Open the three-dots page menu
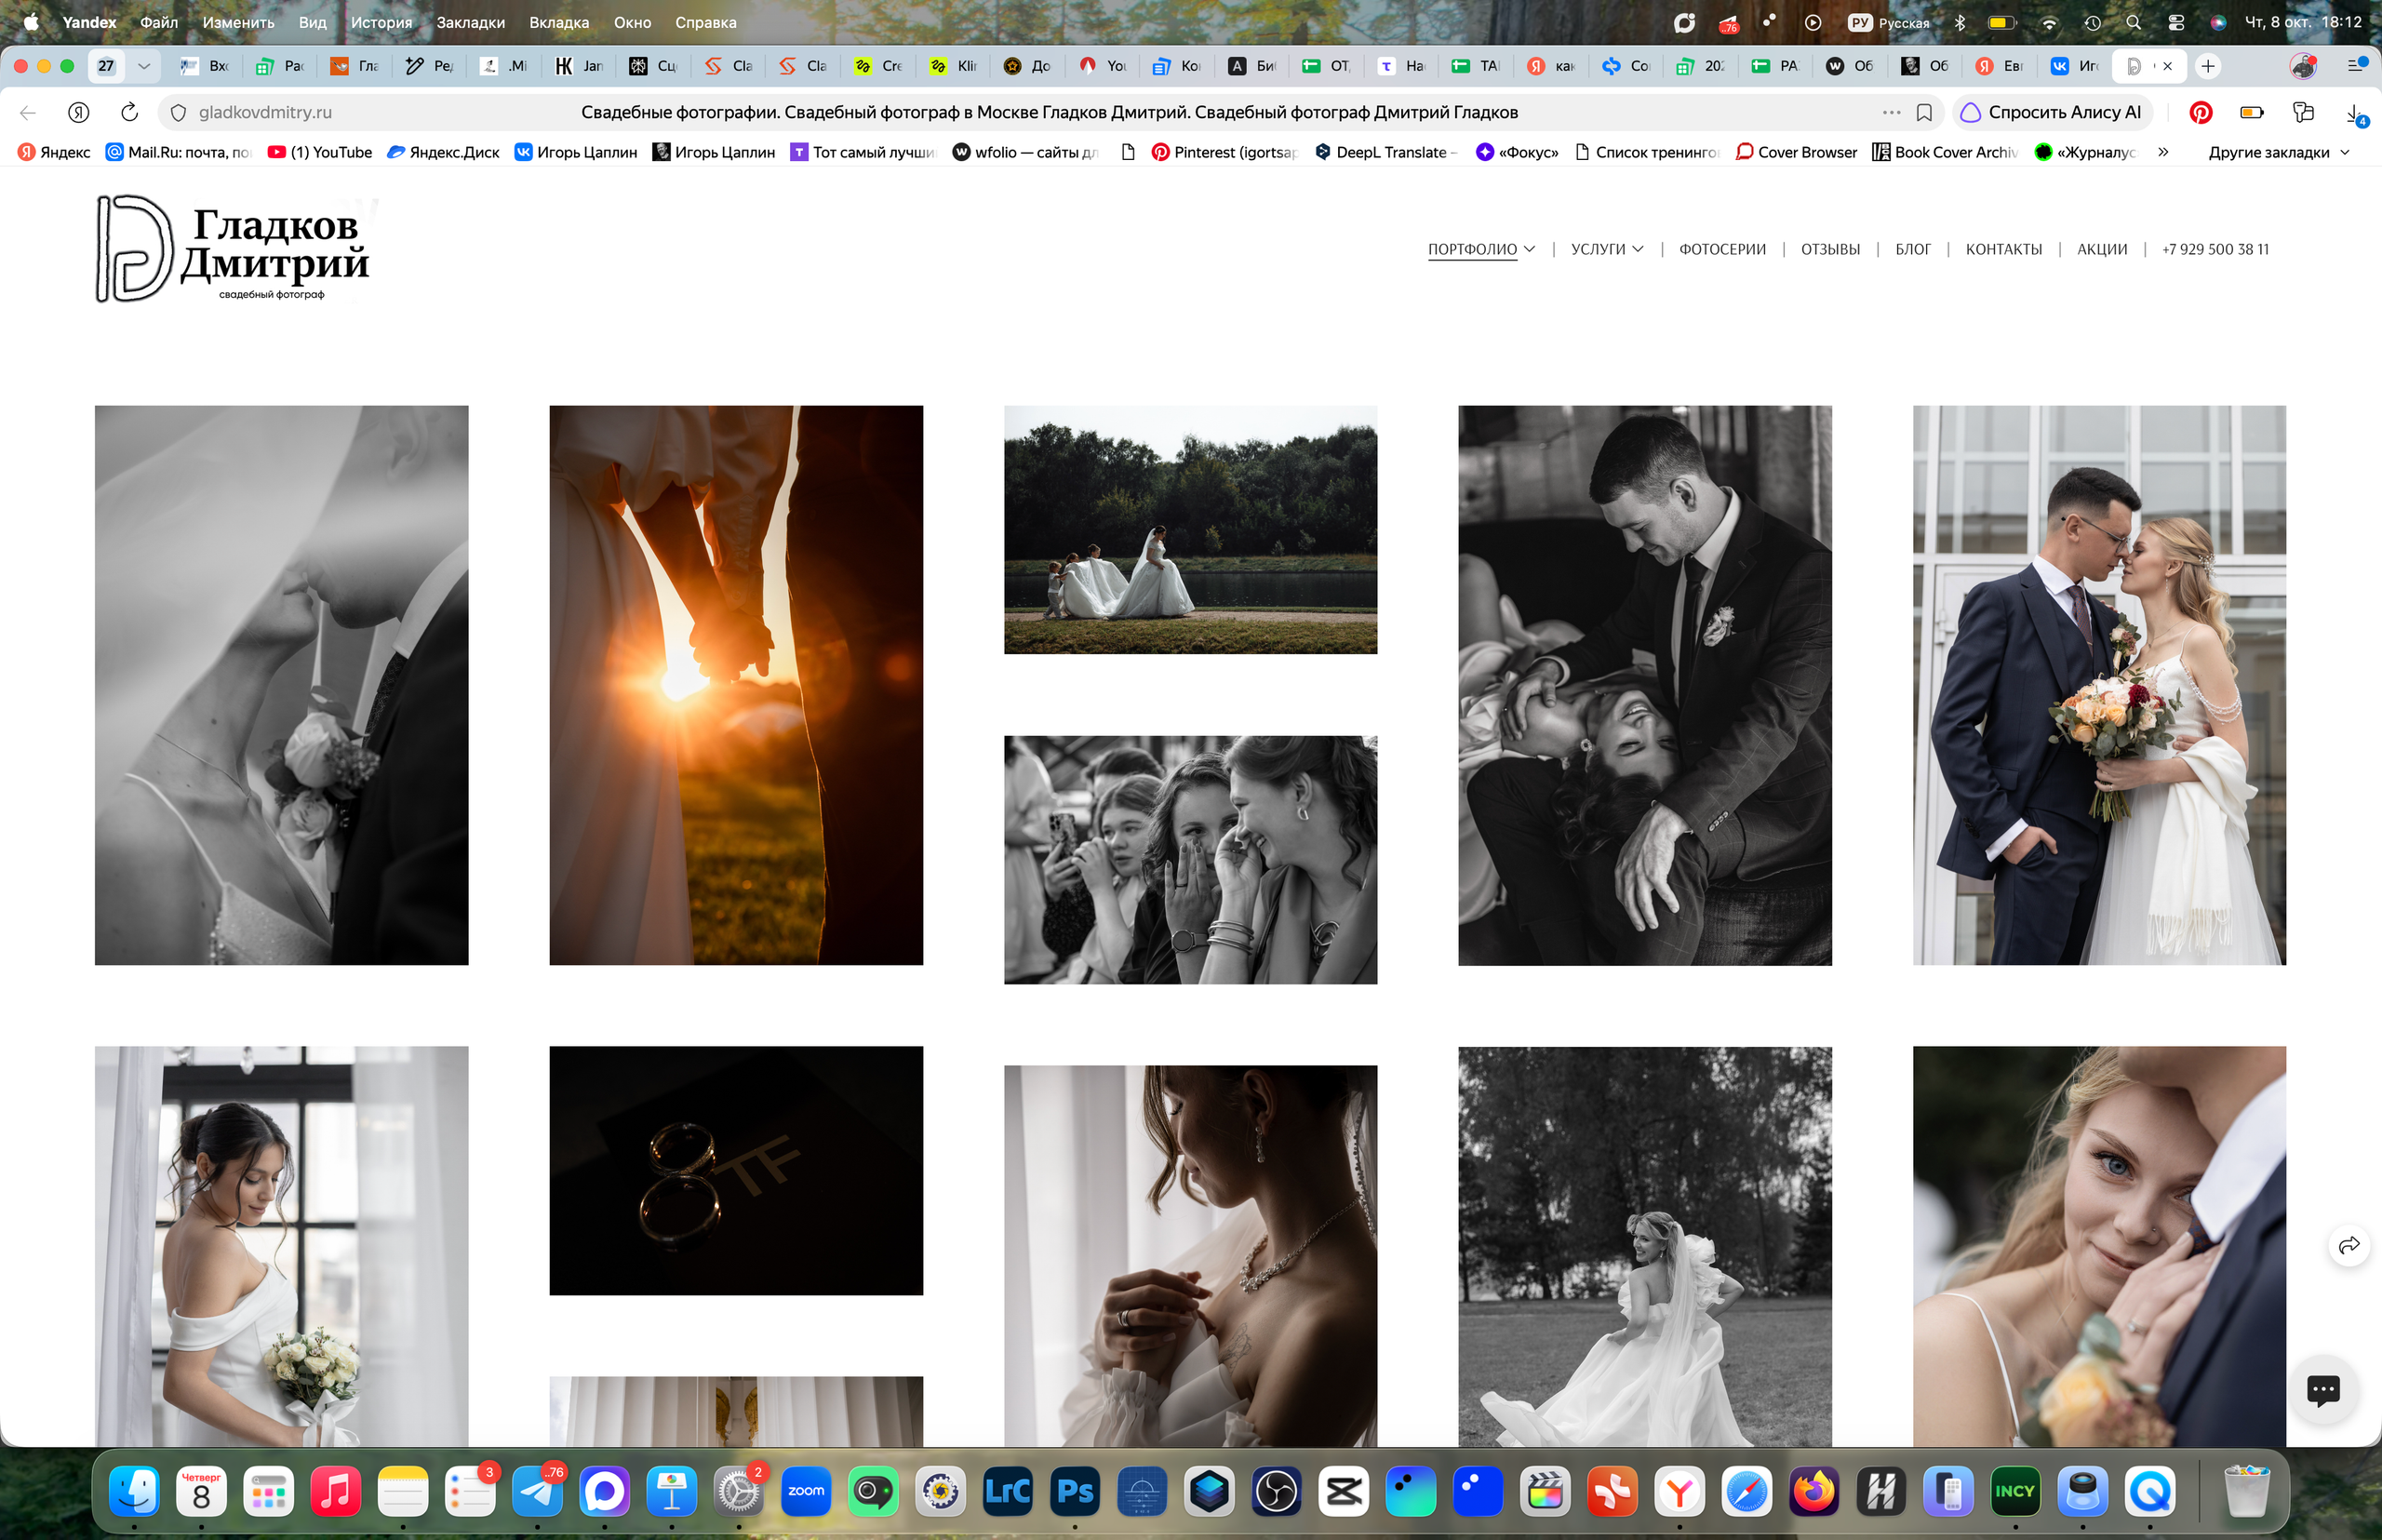The height and width of the screenshot is (1540, 2382). (x=1891, y=112)
